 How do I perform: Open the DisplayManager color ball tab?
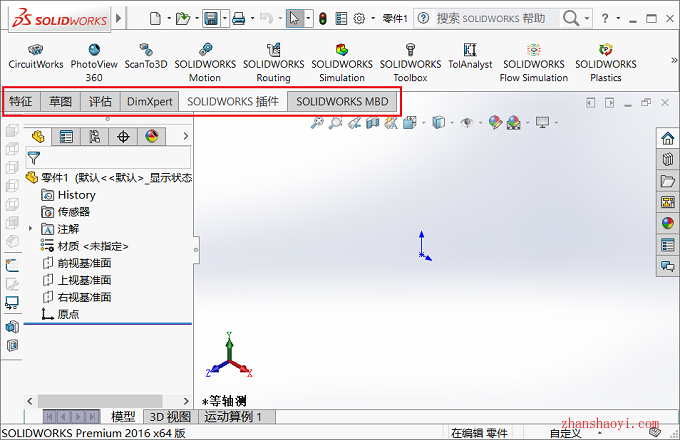point(151,137)
